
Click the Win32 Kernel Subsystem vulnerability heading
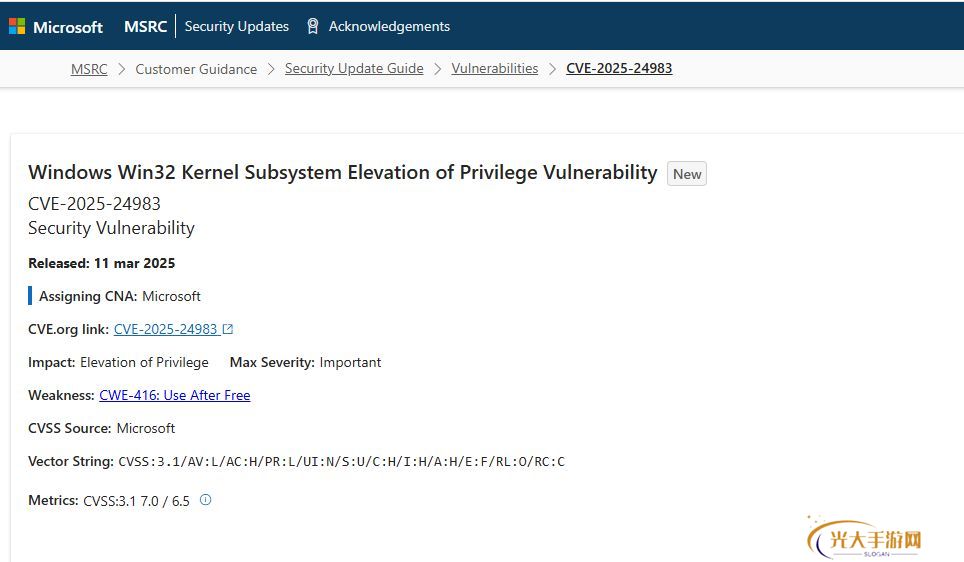[342, 173]
